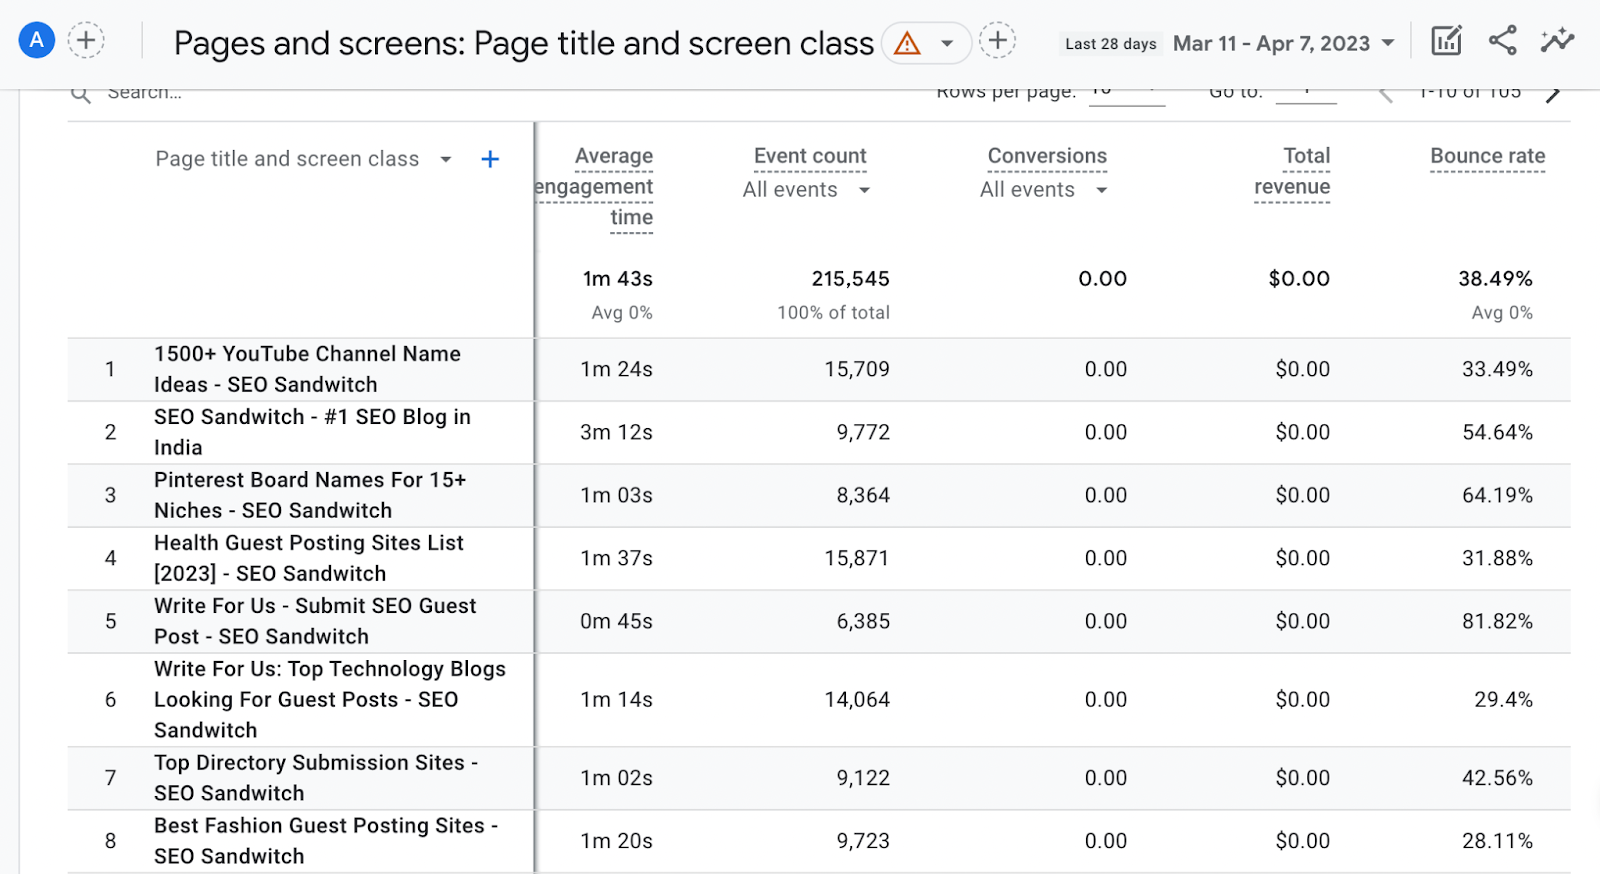The height and width of the screenshot is (874, 1600).
Task: Open the customize report pencil-chart icon
Action: [x=1446, y=41]
